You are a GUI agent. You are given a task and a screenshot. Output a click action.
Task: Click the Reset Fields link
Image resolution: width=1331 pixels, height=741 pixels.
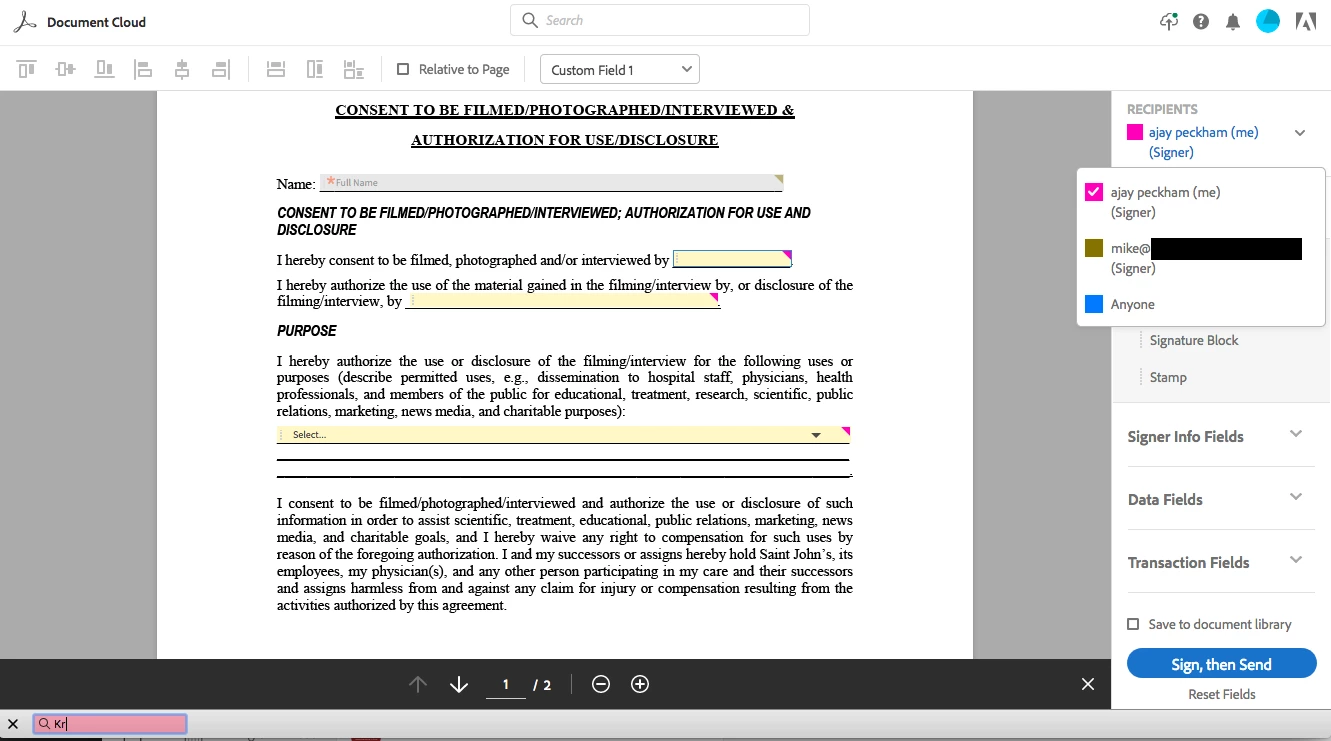coord(1221,694)
